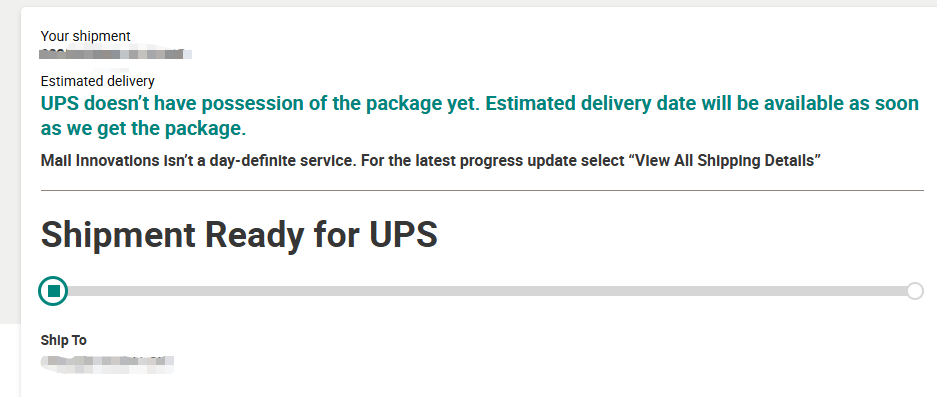Select the blurred tracking number under Your shipment
This screenshot has width=937, height=397.
click(x=115, y=54)
